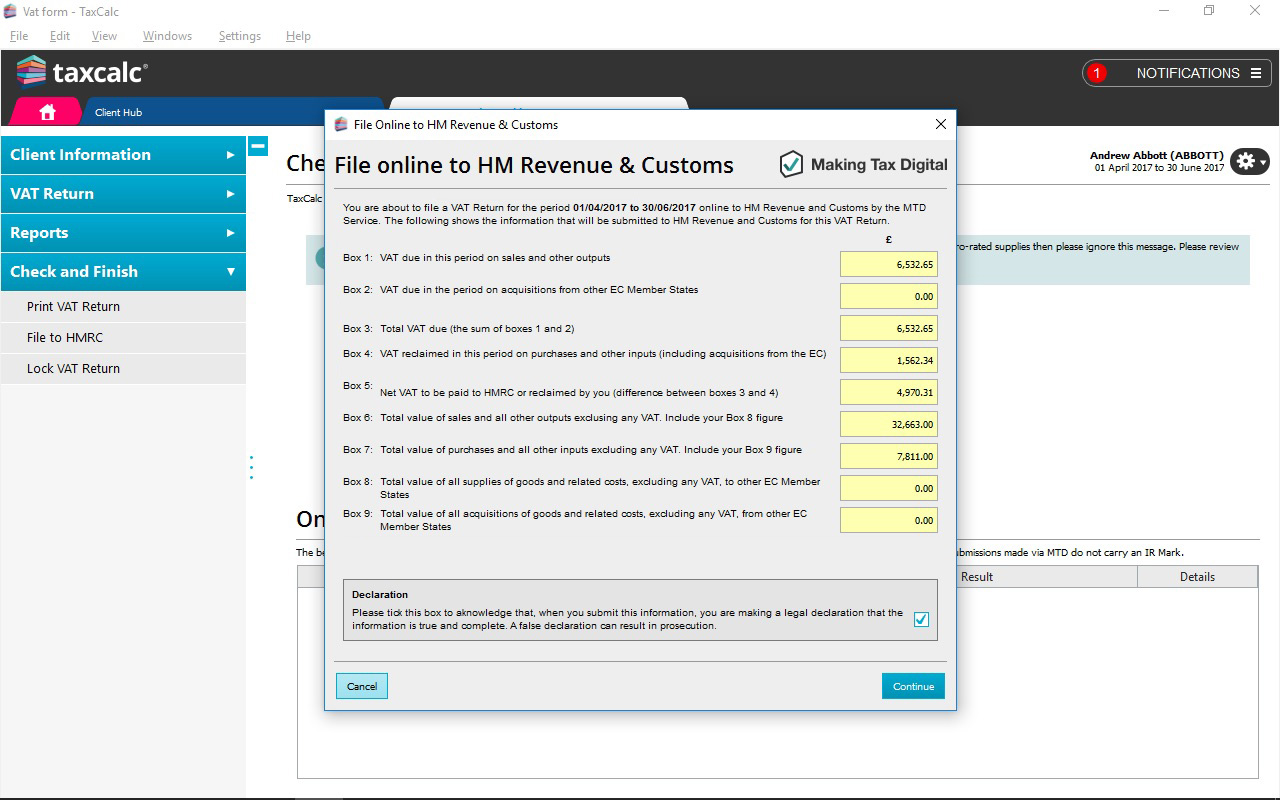Viewport: 1280px width, 800px height.
Task: Tick the legal declaration checkbox
Action: (x=921, y=619)
